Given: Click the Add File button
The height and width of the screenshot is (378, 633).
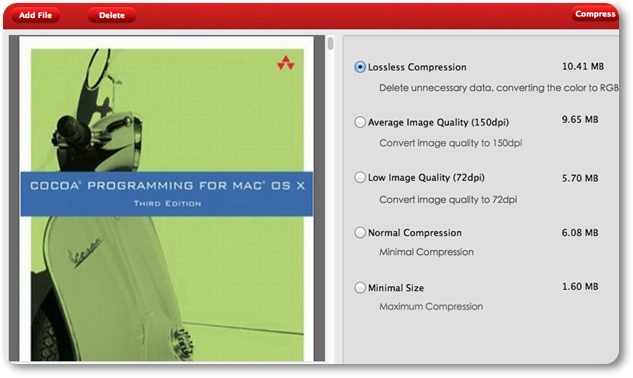Looking at the screenshot, I should coord(35,15).
